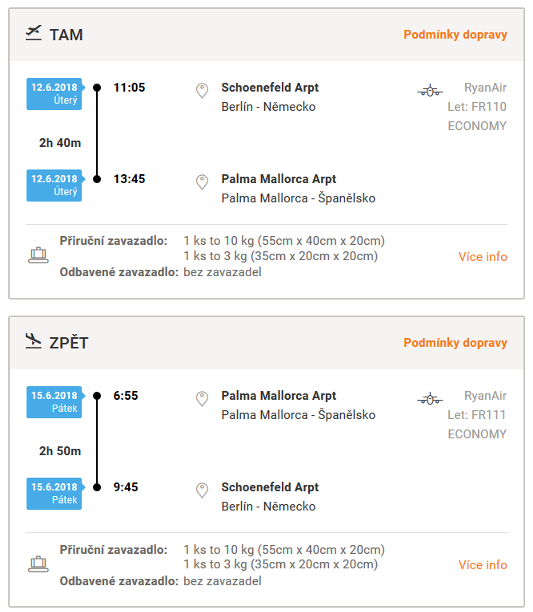Open Podmínky dopravy for the TAM flight
The width and height of the screenshot is (533, 612).
(x=455, y=35)
